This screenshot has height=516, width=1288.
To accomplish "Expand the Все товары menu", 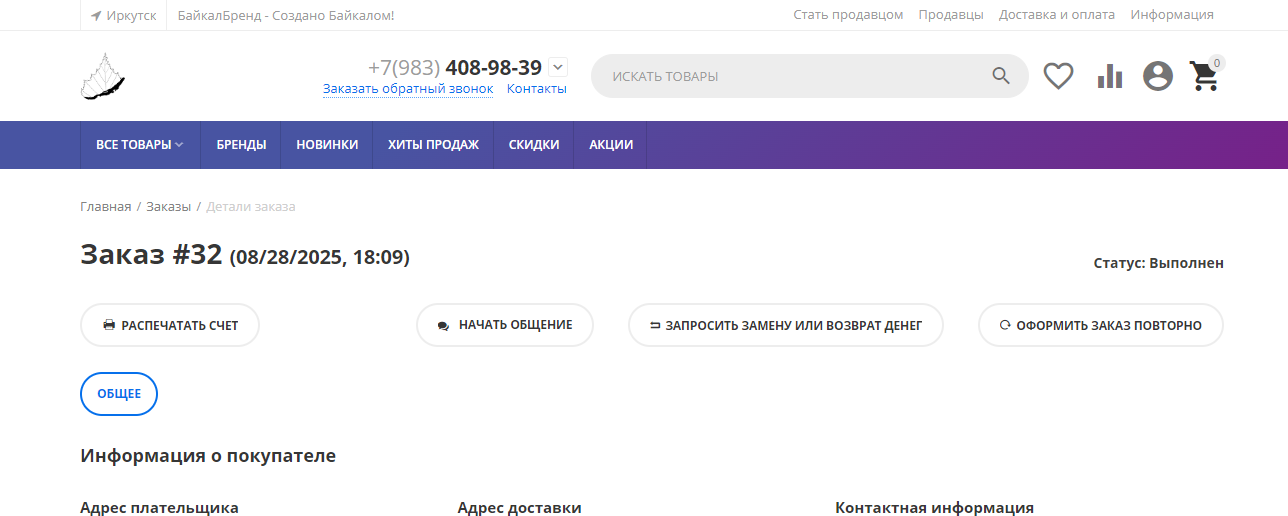I will 140,145.
